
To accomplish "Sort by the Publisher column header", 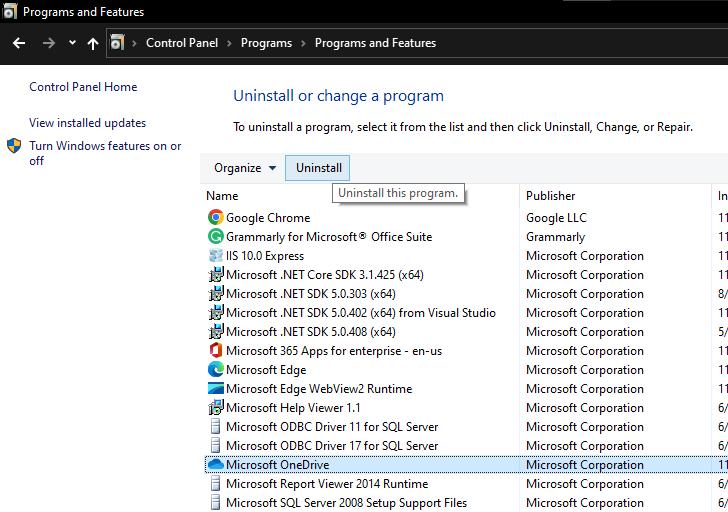I will coord(551,196).
